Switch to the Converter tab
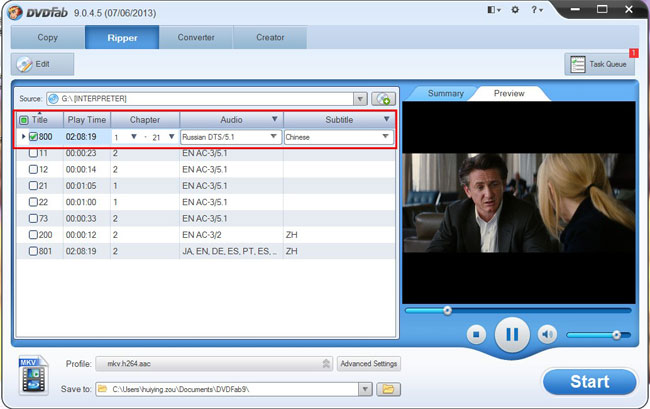Screen dimensions: 650x409 coord(196,37)
